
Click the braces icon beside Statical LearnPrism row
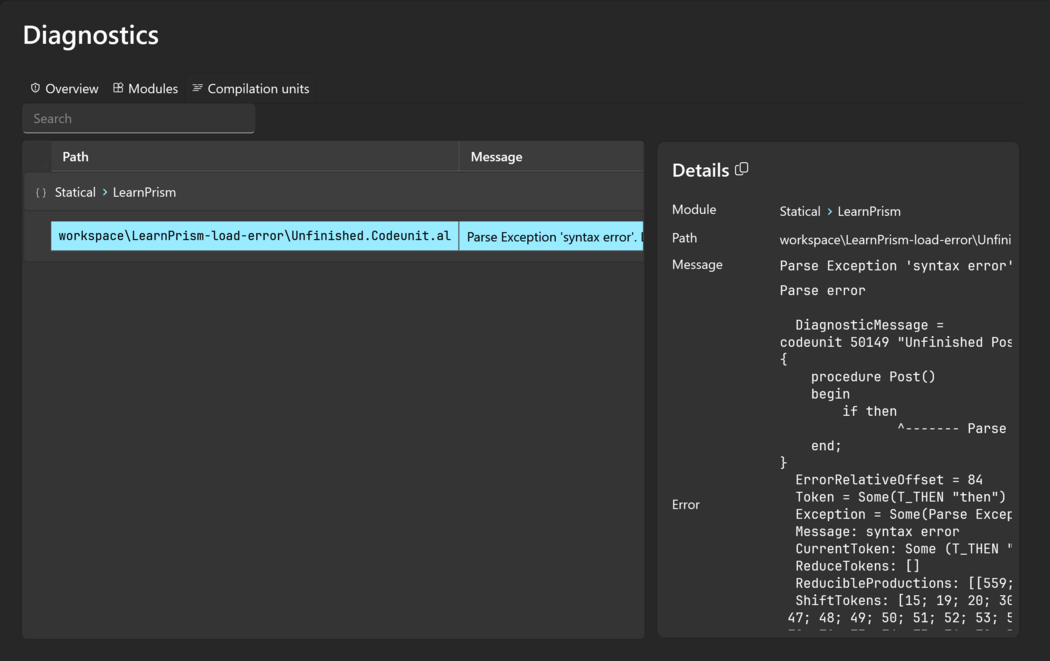coord(40,193)
